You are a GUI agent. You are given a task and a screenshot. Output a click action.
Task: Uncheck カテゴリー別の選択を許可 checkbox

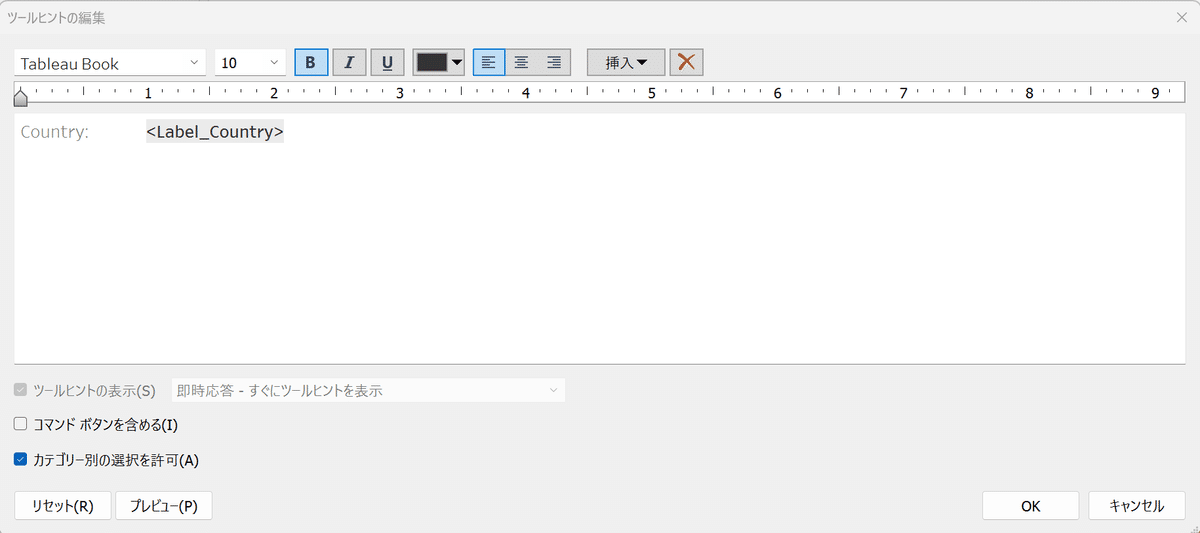pyautogui.click(x=21, y=460)
